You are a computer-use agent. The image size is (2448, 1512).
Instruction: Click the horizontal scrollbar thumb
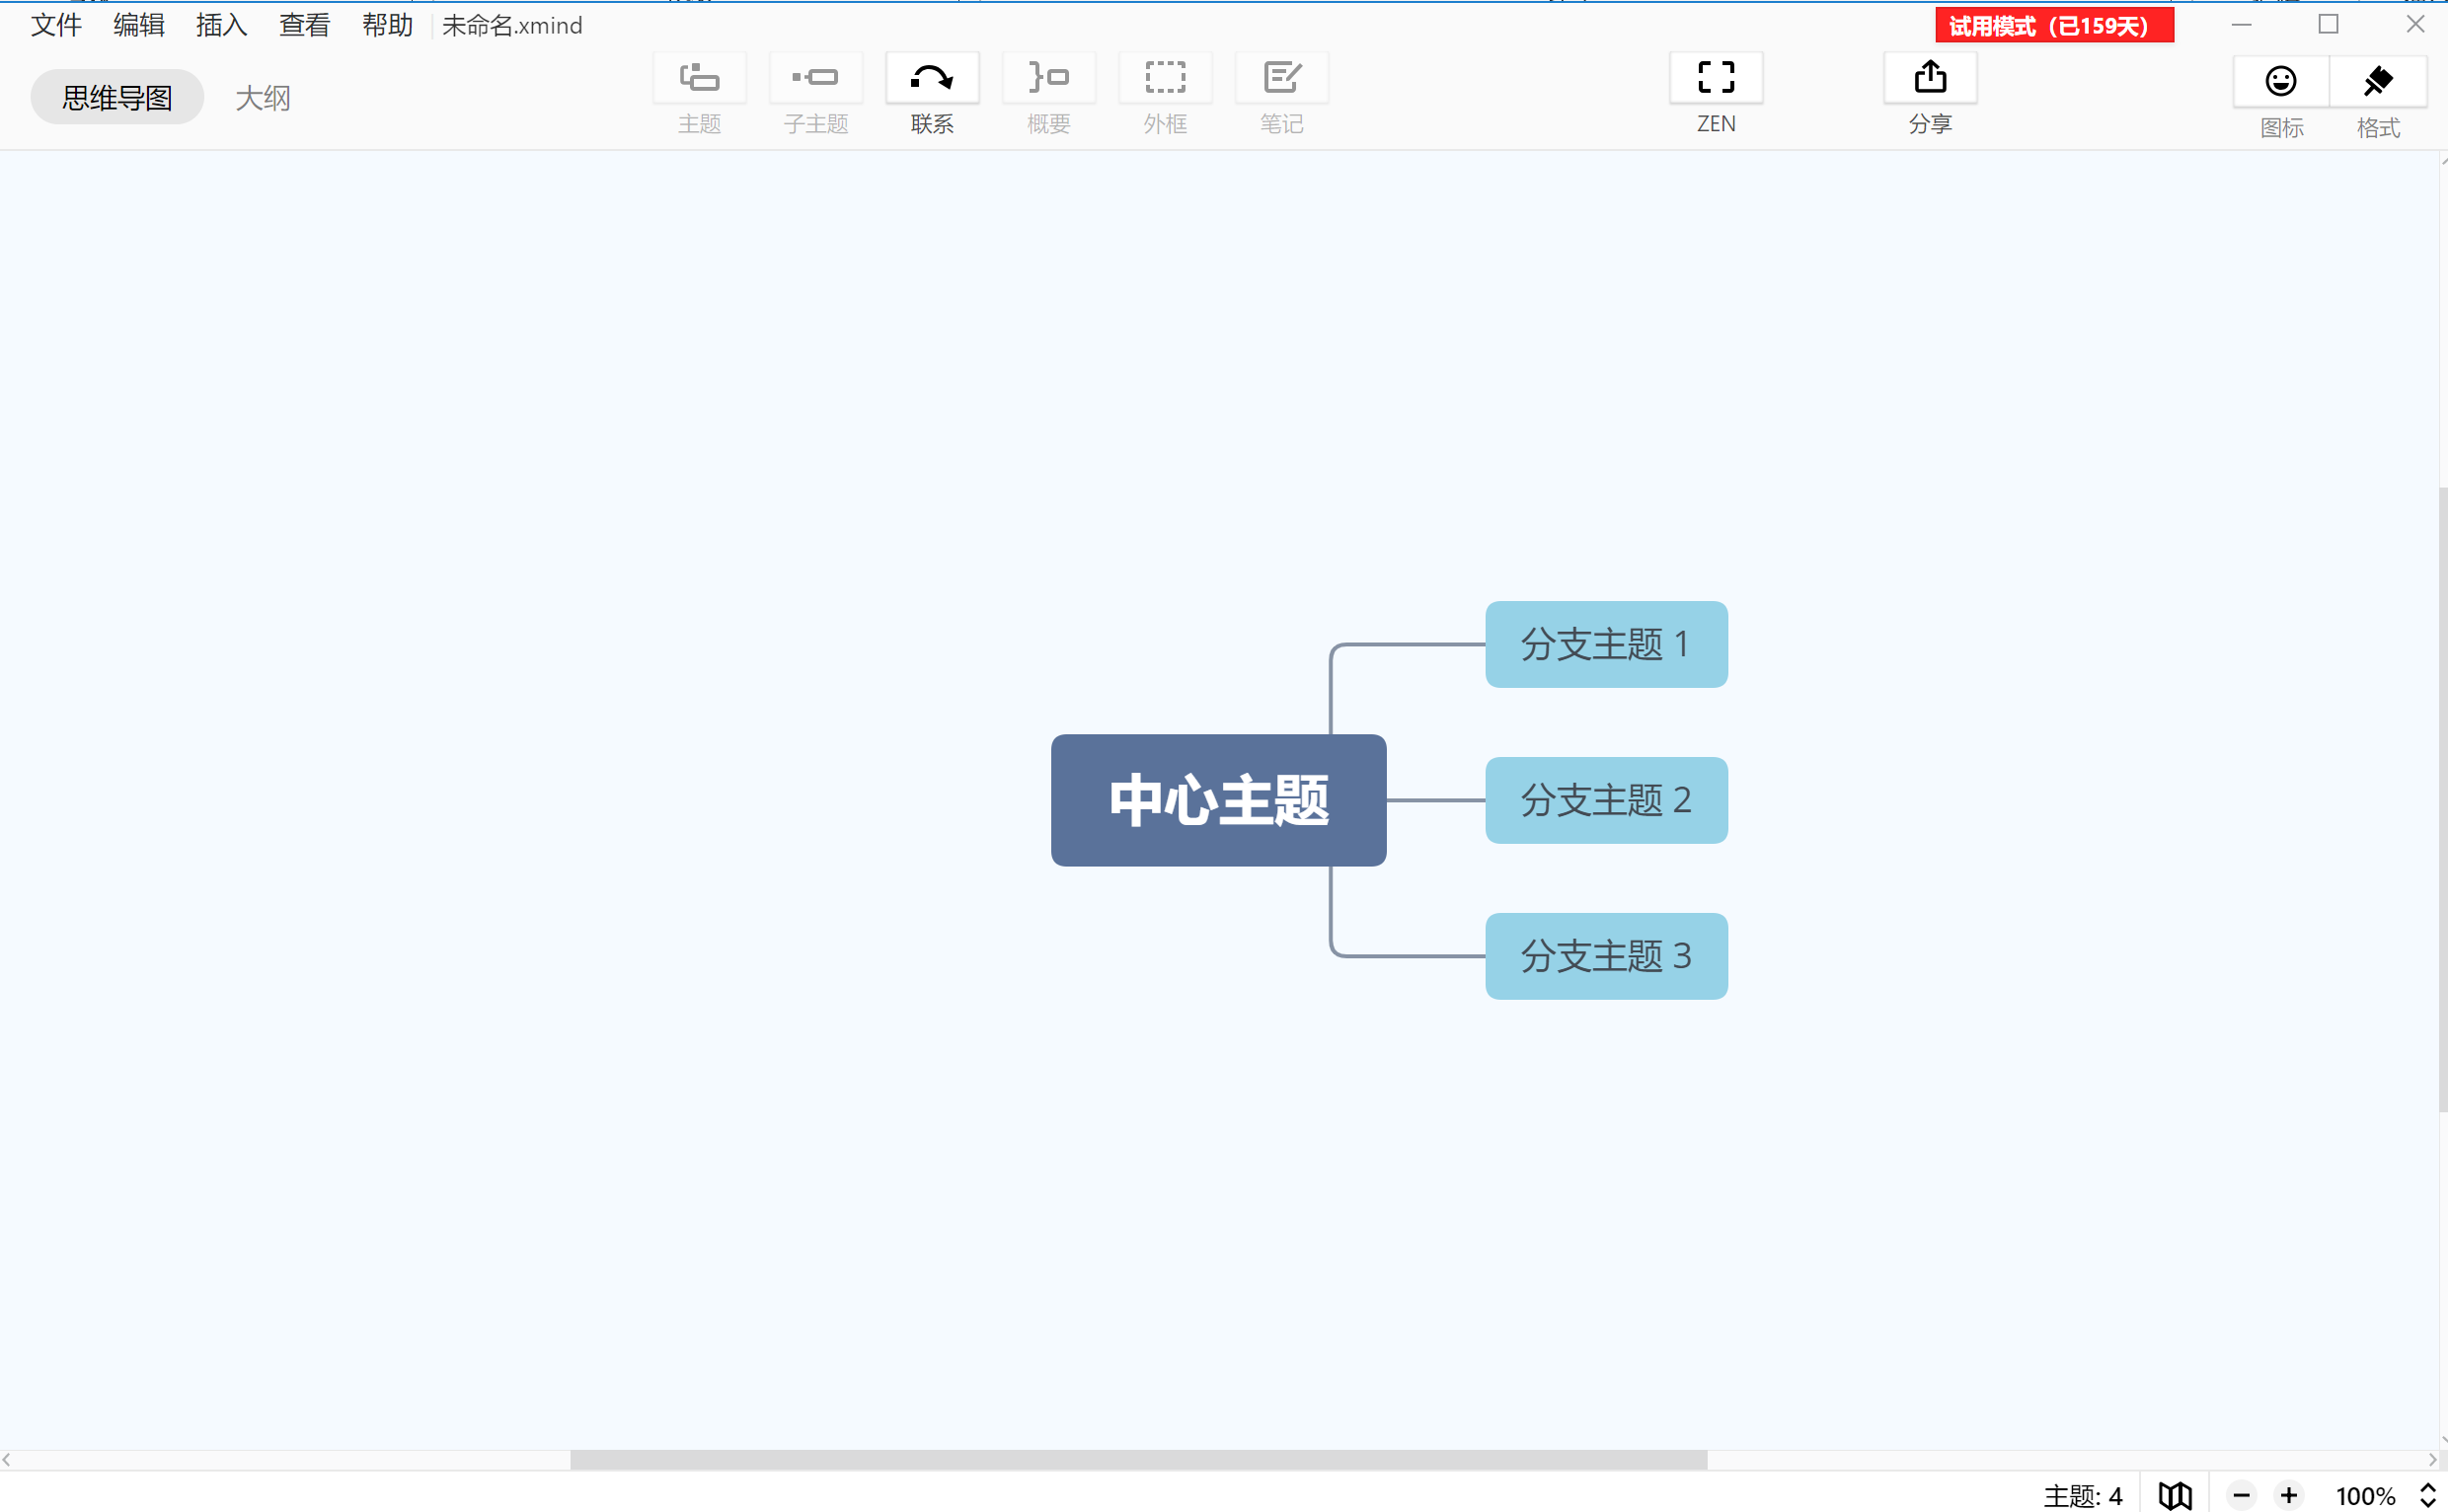1138,1460
